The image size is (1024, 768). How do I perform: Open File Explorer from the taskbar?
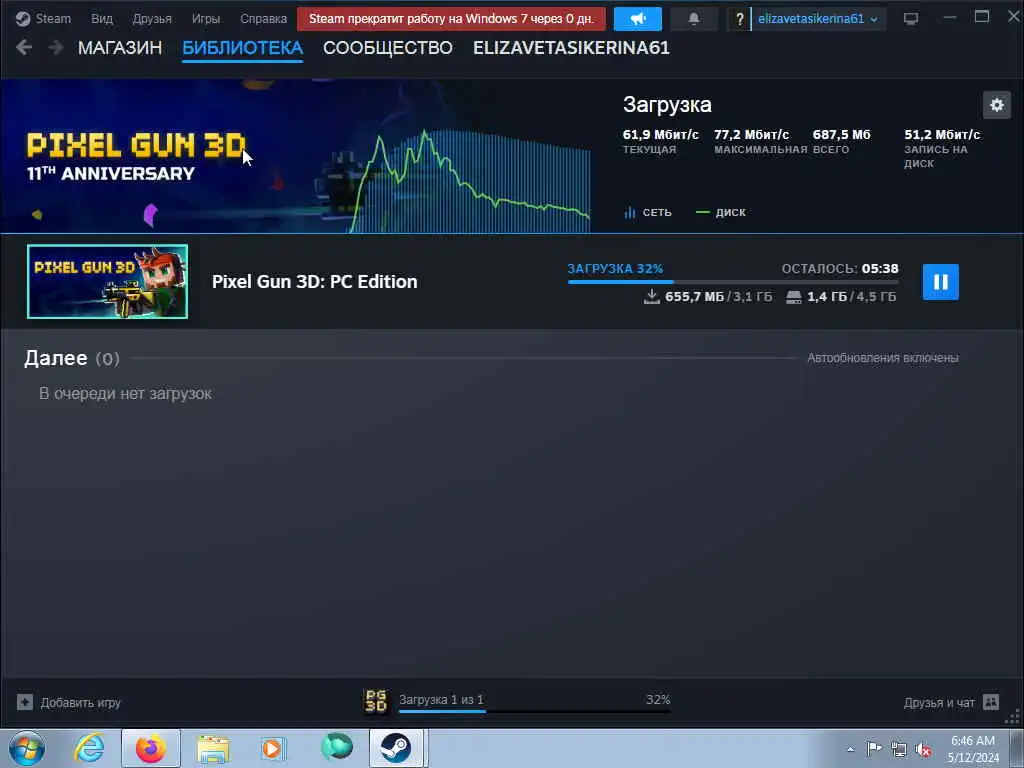pos(212,748)
